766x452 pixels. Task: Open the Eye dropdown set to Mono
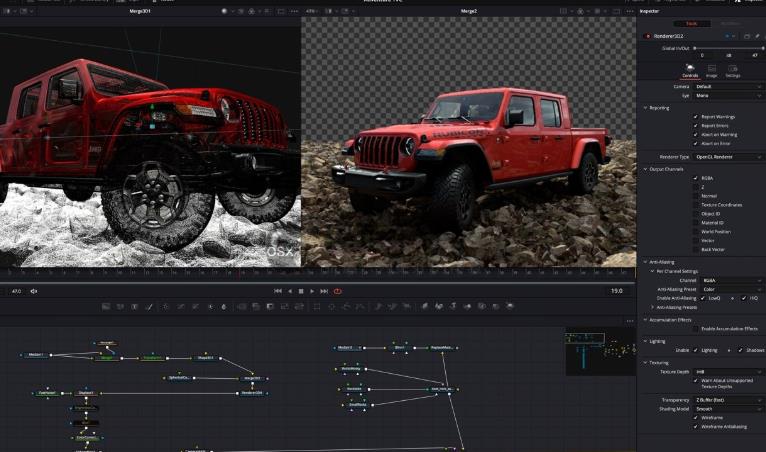pyautogui.click(x=728, y=96)
